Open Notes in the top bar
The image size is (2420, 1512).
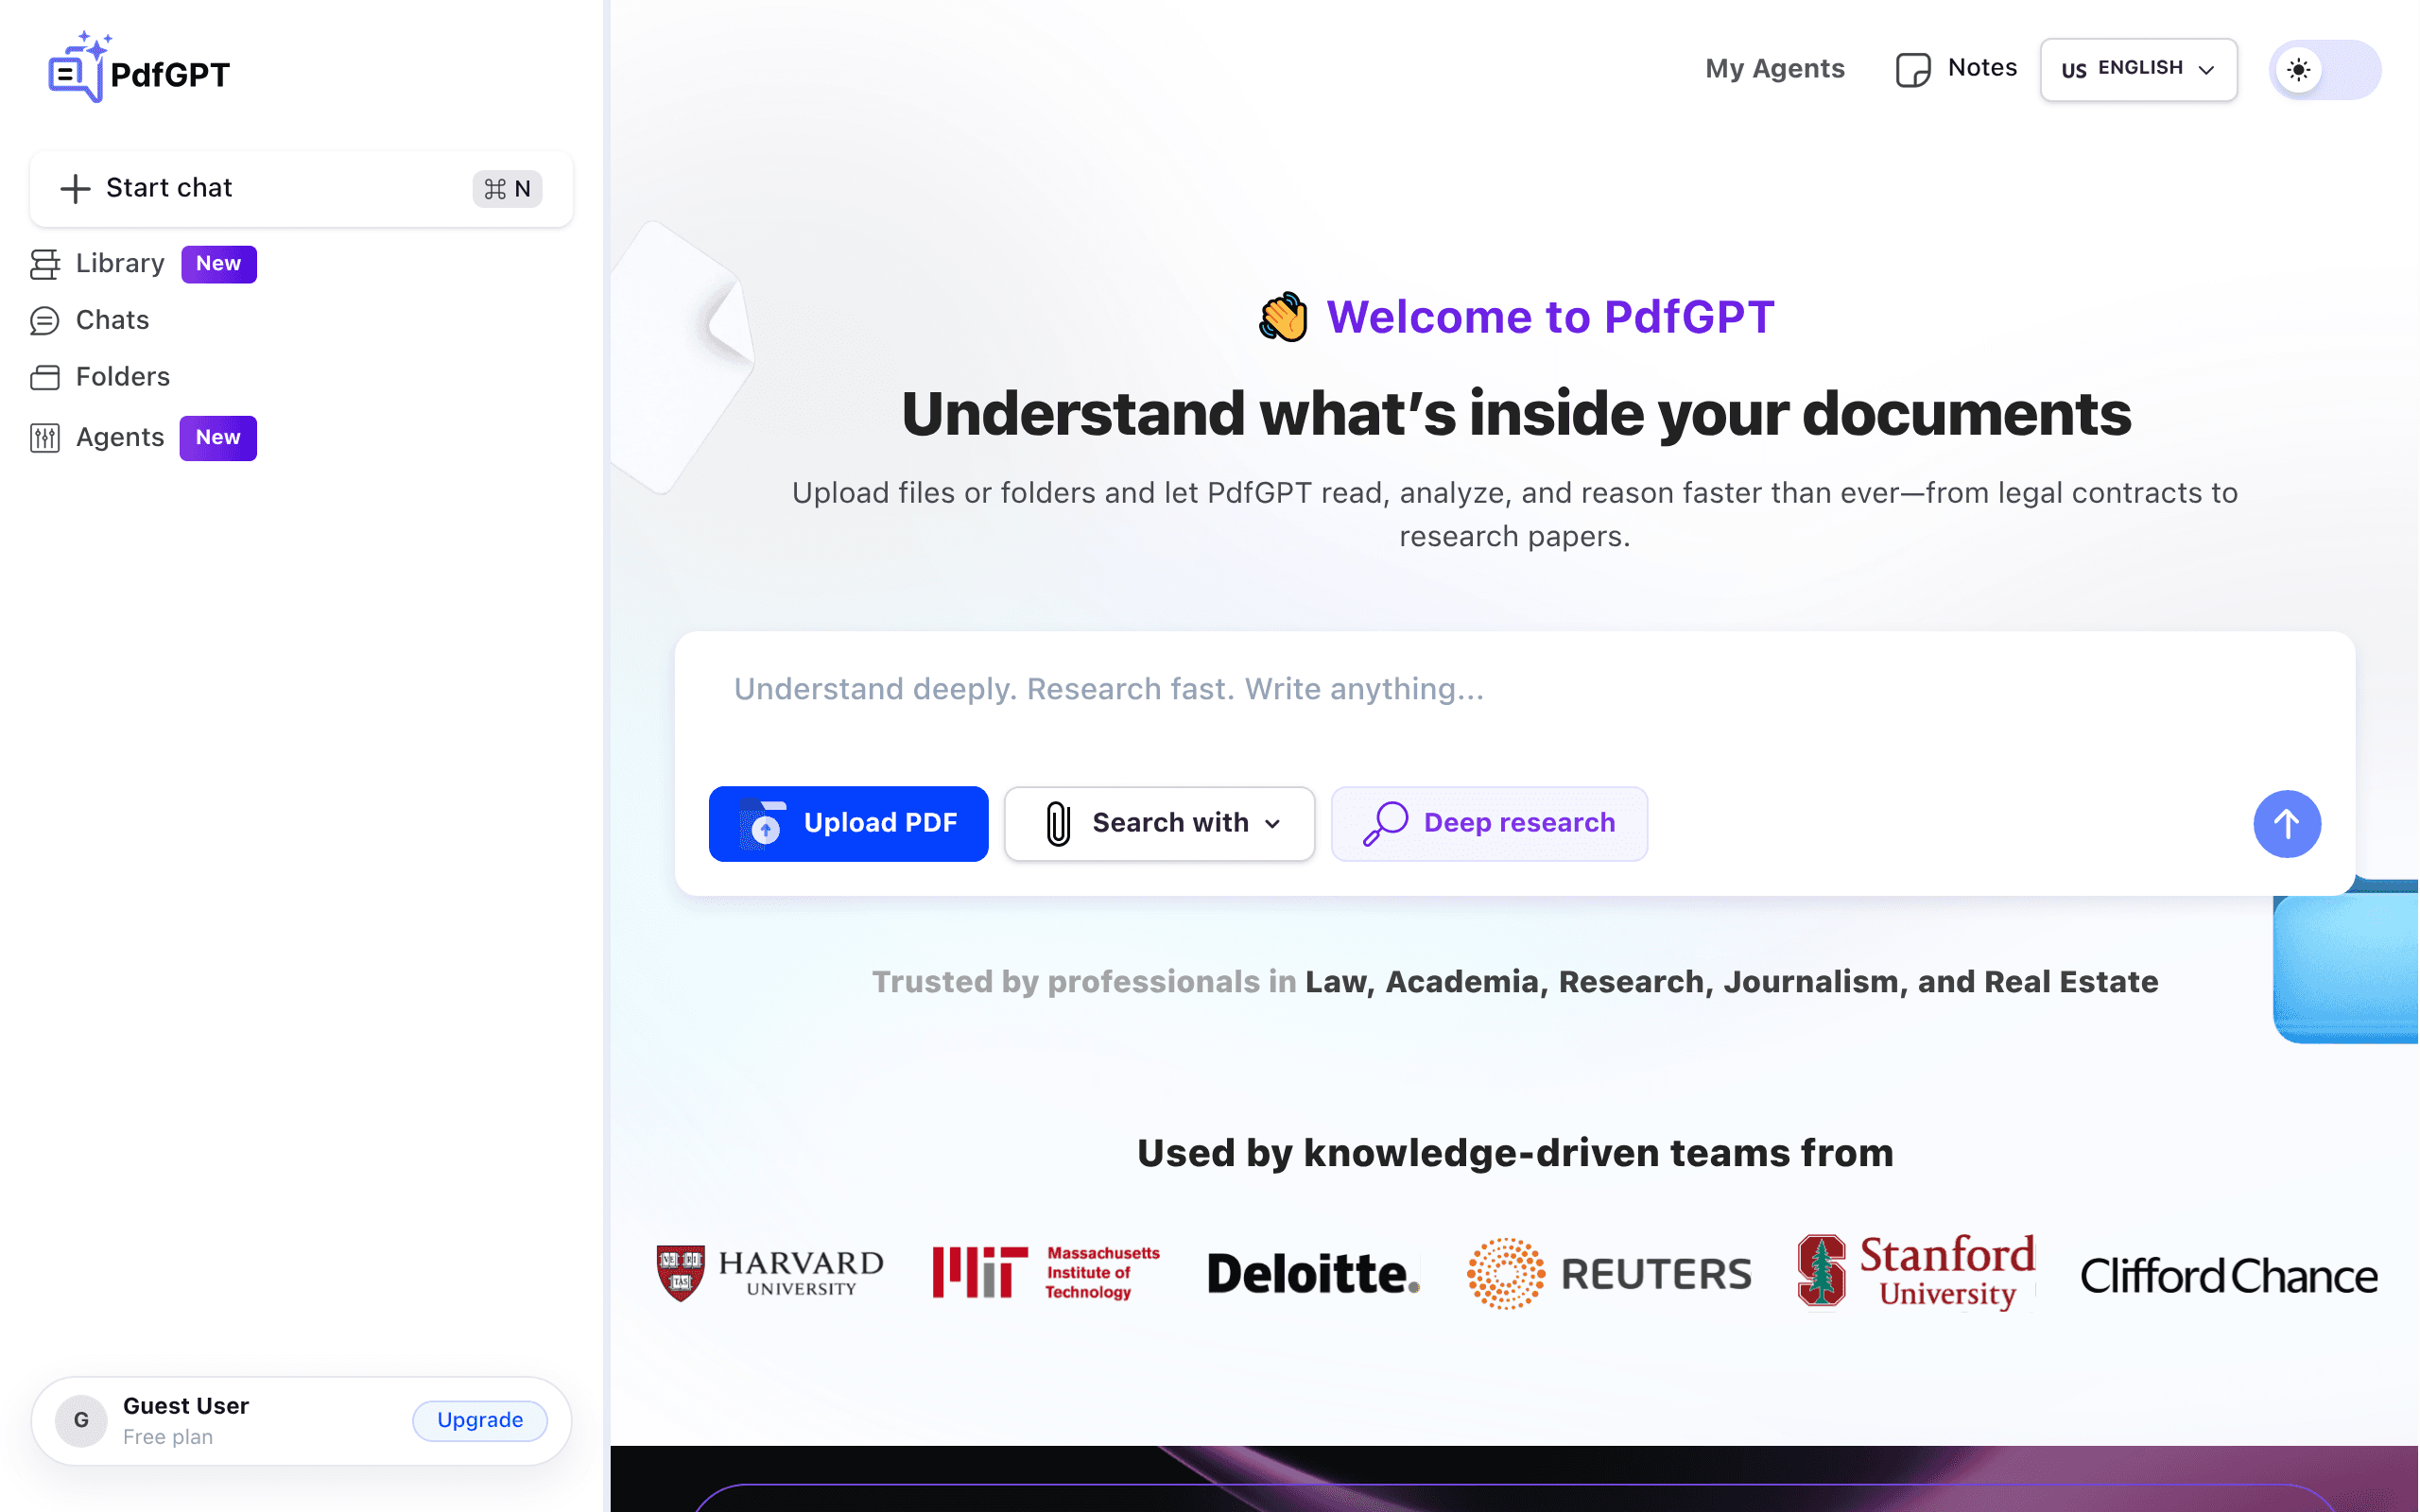point(1957,68)
